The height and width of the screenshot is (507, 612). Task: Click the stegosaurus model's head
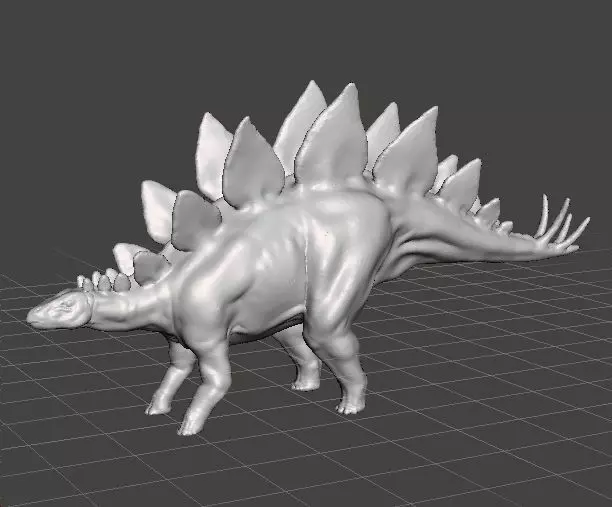tap(60, 310)
